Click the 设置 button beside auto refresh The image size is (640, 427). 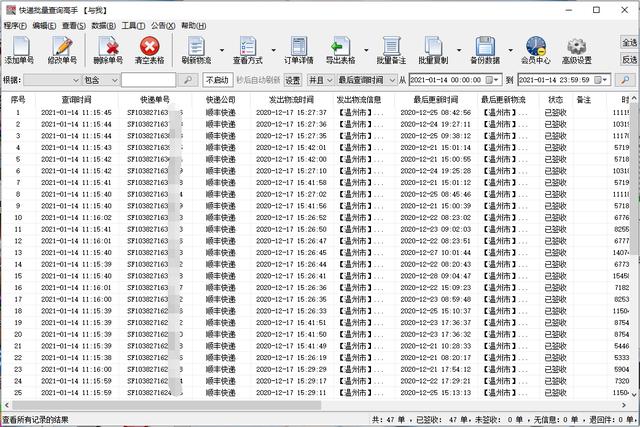292,80
